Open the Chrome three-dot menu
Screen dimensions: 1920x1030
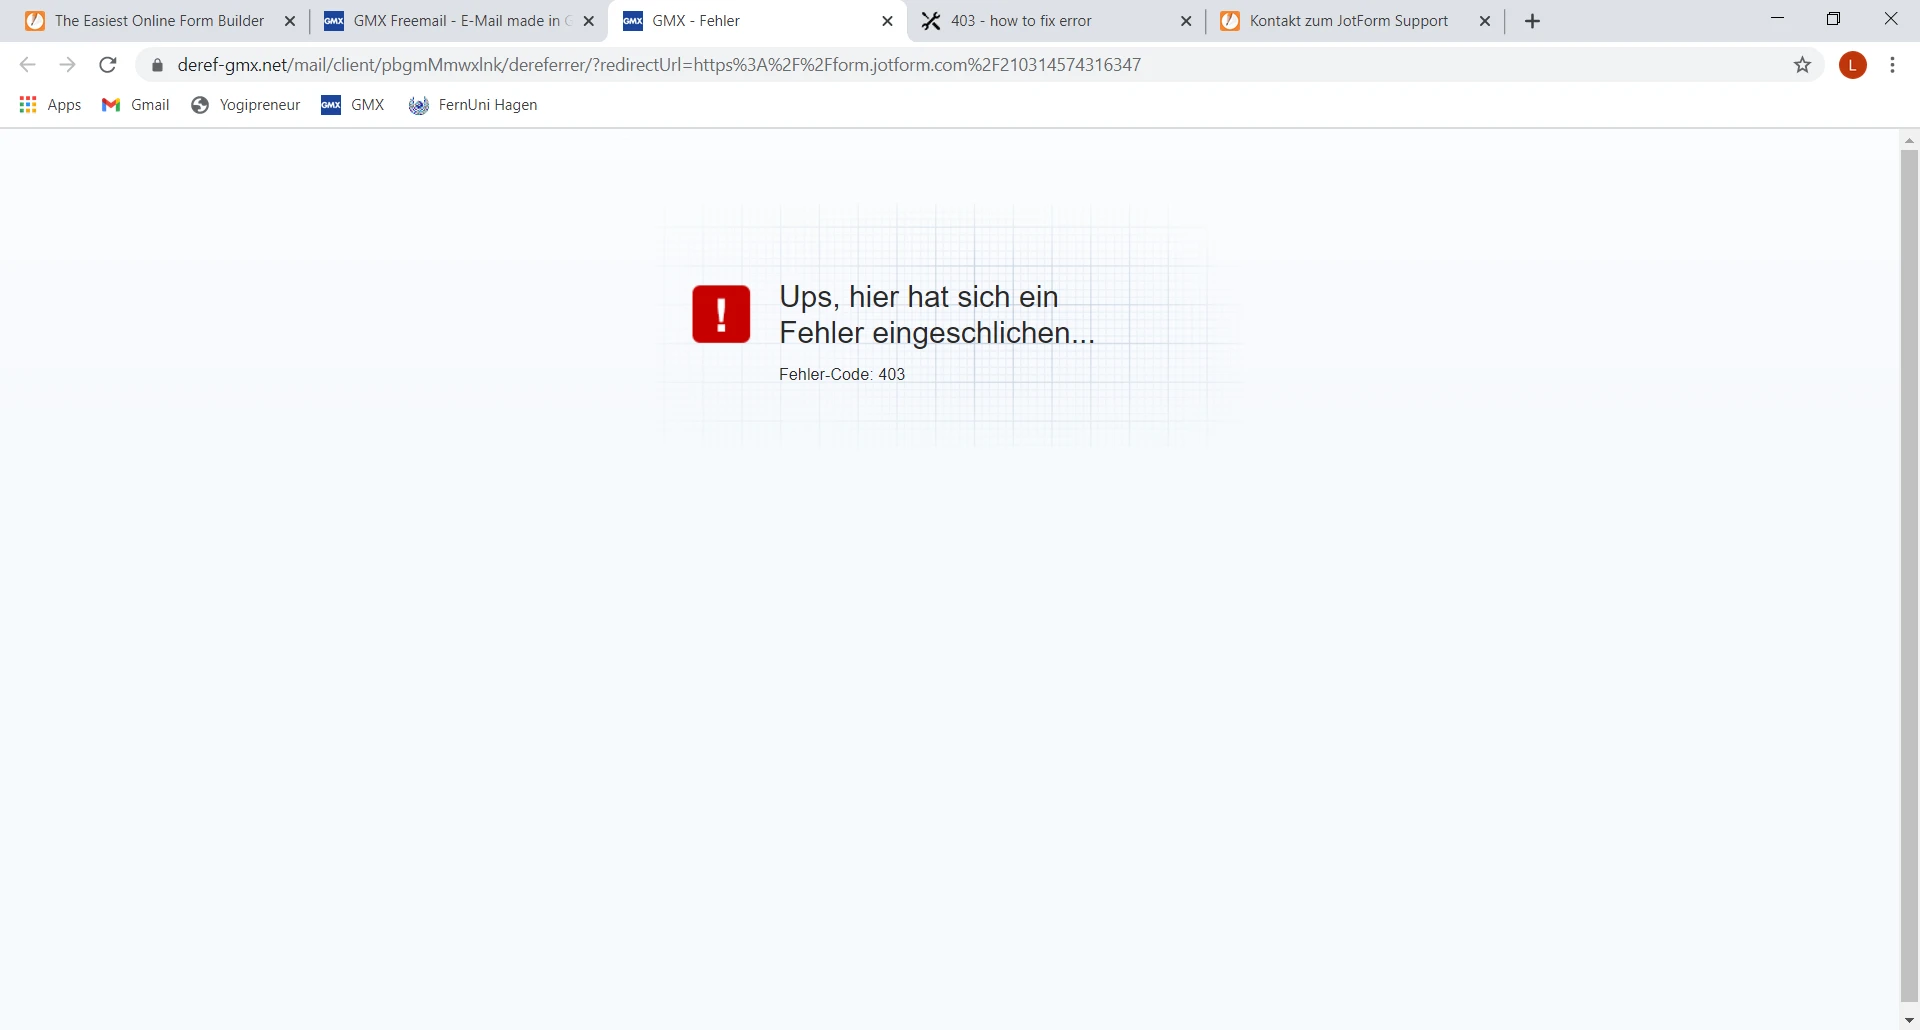(x=1892, y=64)
